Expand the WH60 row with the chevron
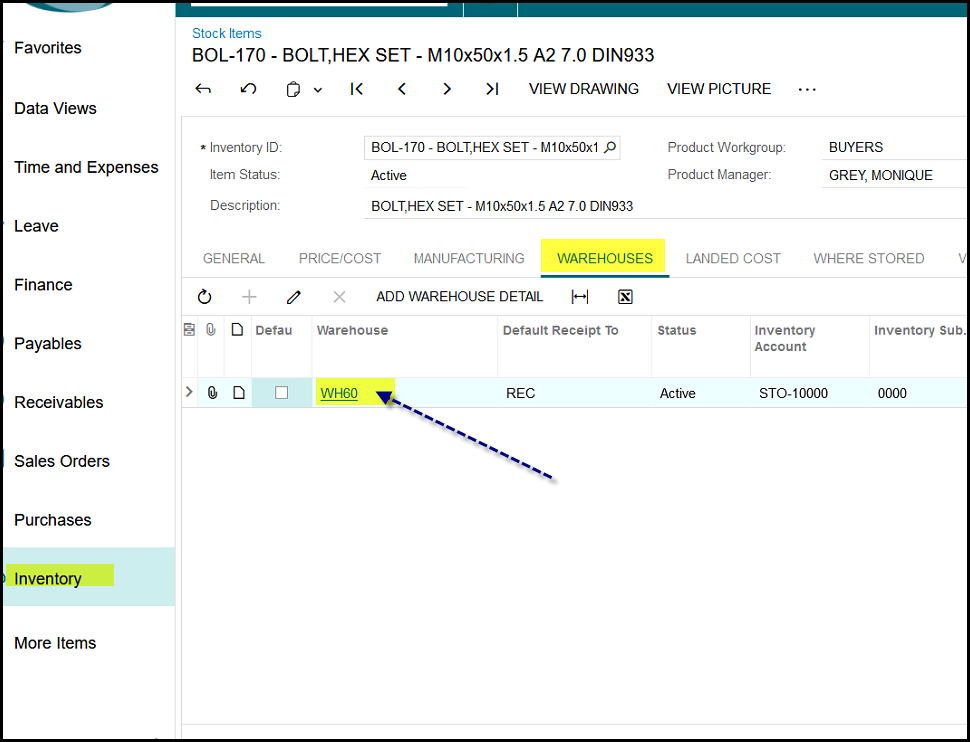The width and height of the screenshot is (970, 742). pos(190,393)
